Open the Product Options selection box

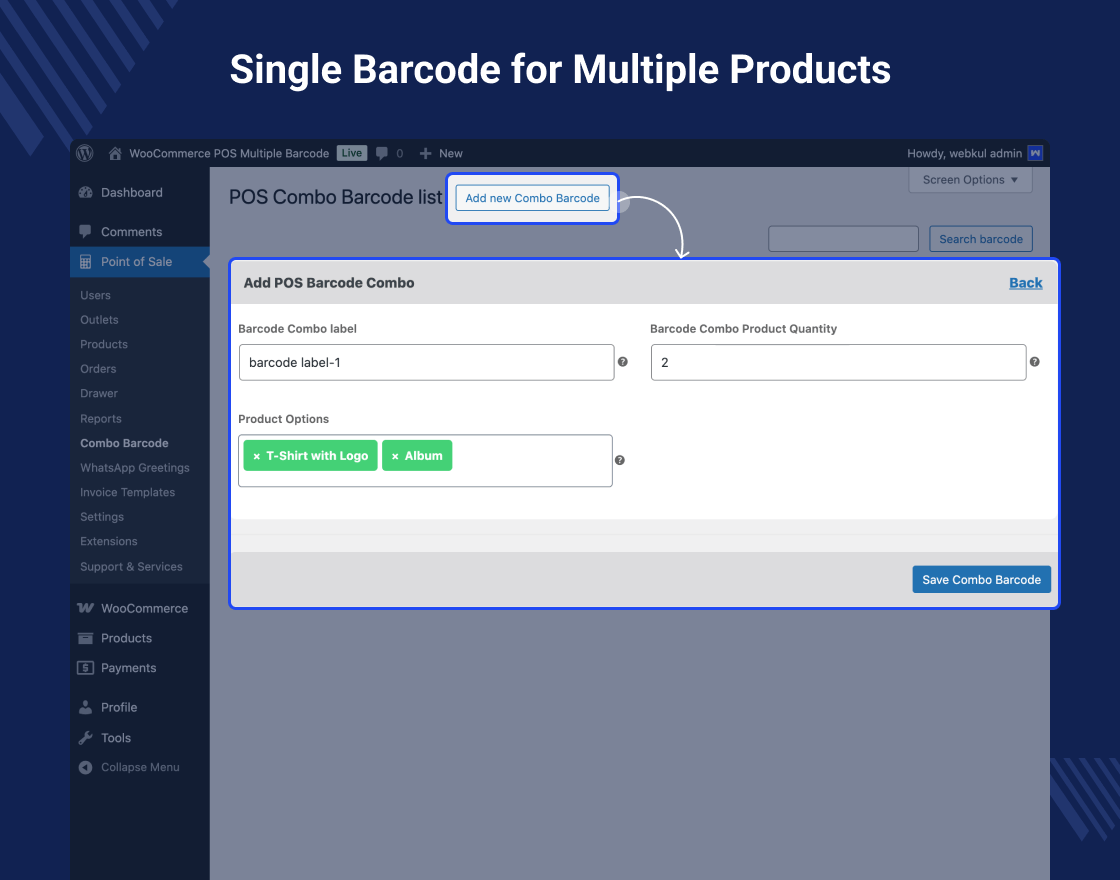pos(530,460)
